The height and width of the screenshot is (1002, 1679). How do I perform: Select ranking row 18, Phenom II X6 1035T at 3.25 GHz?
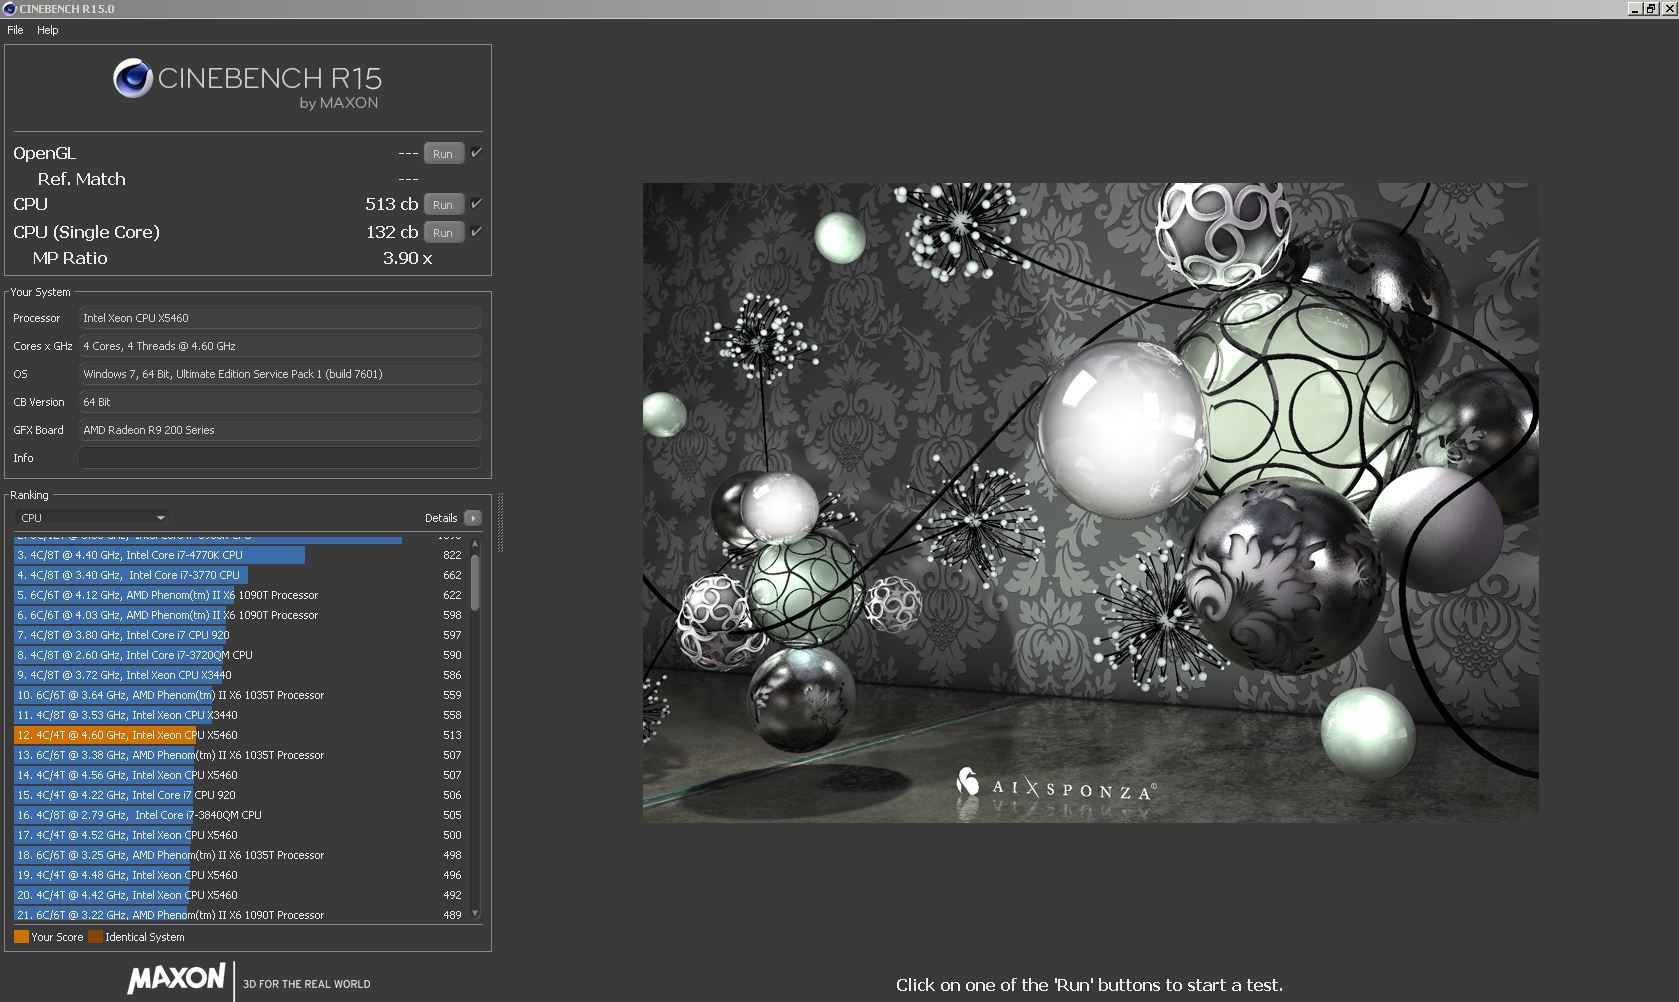coord(240,855)
